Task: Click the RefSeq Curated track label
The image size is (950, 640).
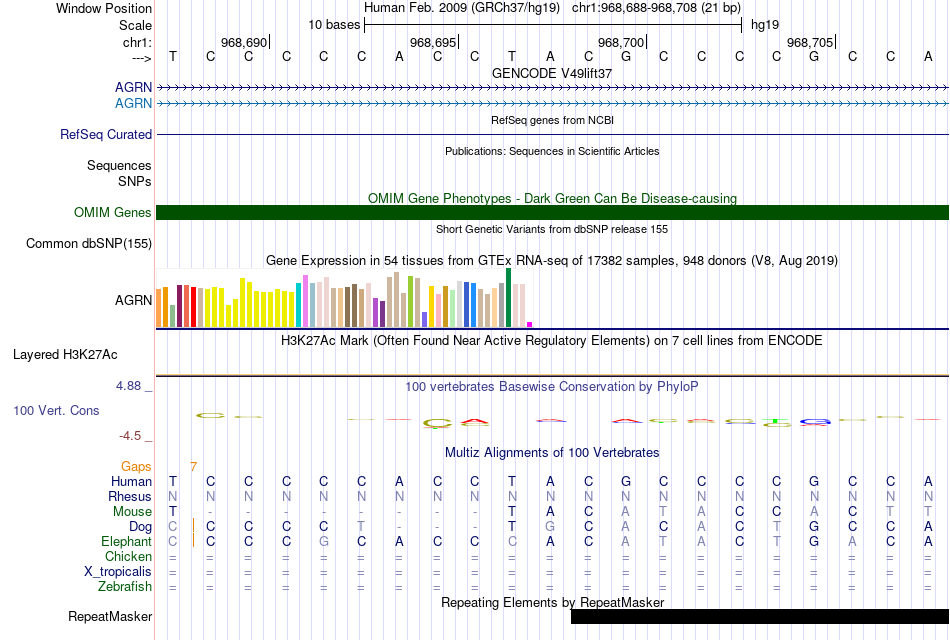Action: [106, 134]
